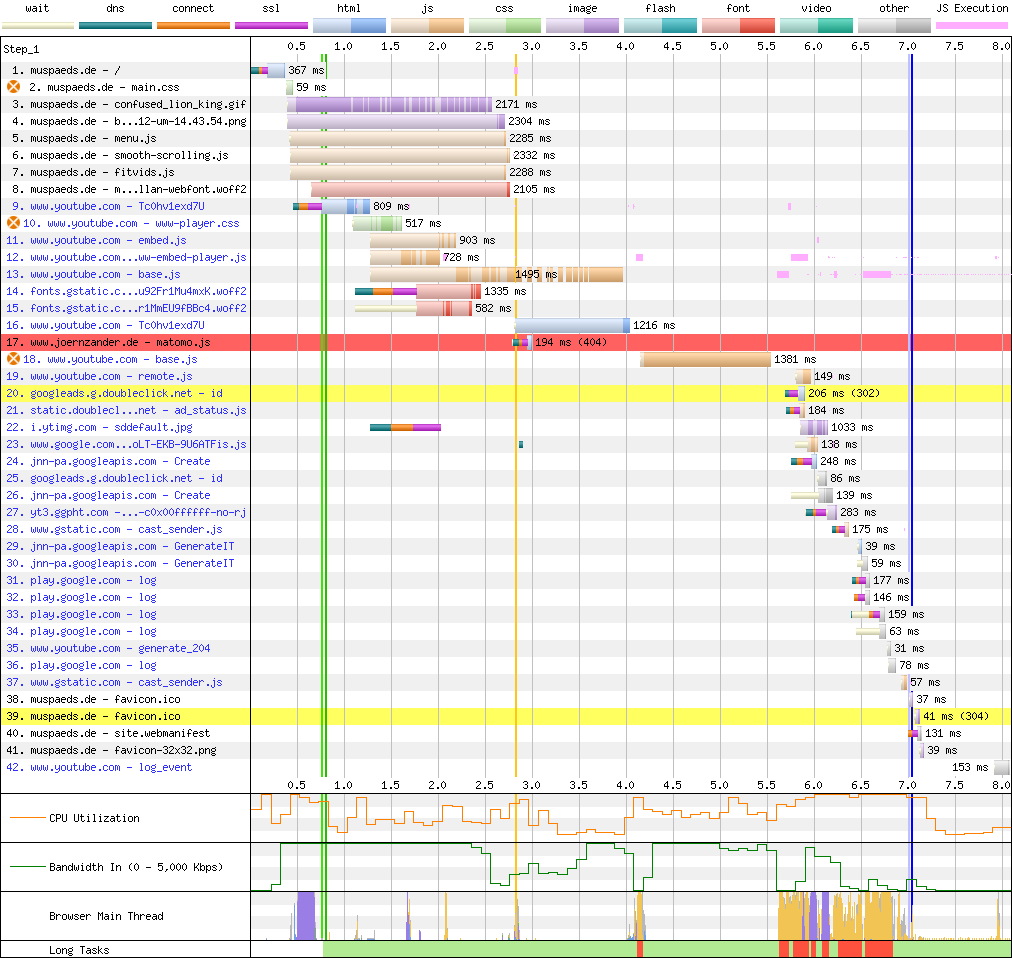Click the '1216 ms' duration label
This screenshot has width=1012, height=958.
[654, 325]
